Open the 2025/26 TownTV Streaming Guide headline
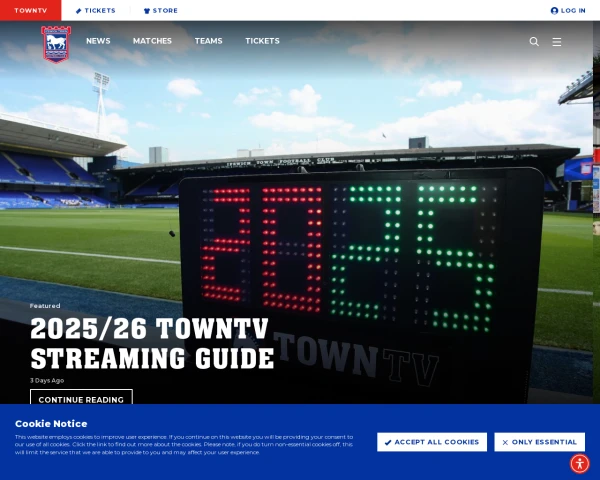The image size is (600, 480). click(152, 343)
